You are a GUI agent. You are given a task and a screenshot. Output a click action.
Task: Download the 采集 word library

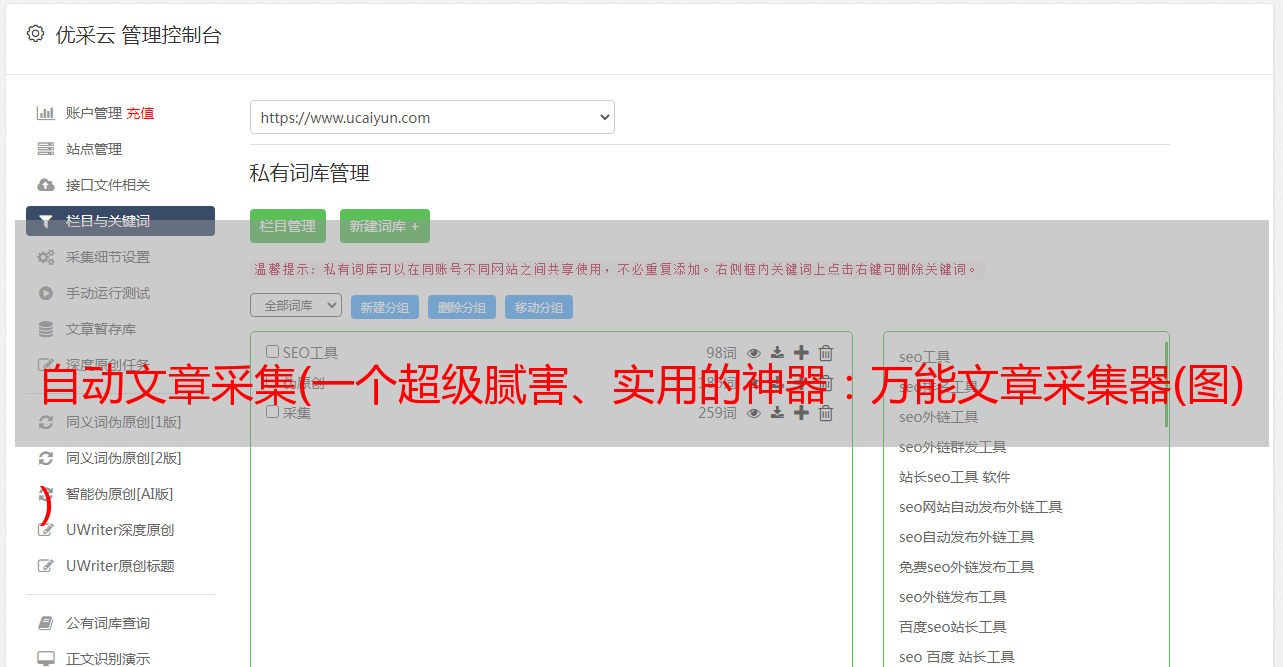click(x=777, y=413)
